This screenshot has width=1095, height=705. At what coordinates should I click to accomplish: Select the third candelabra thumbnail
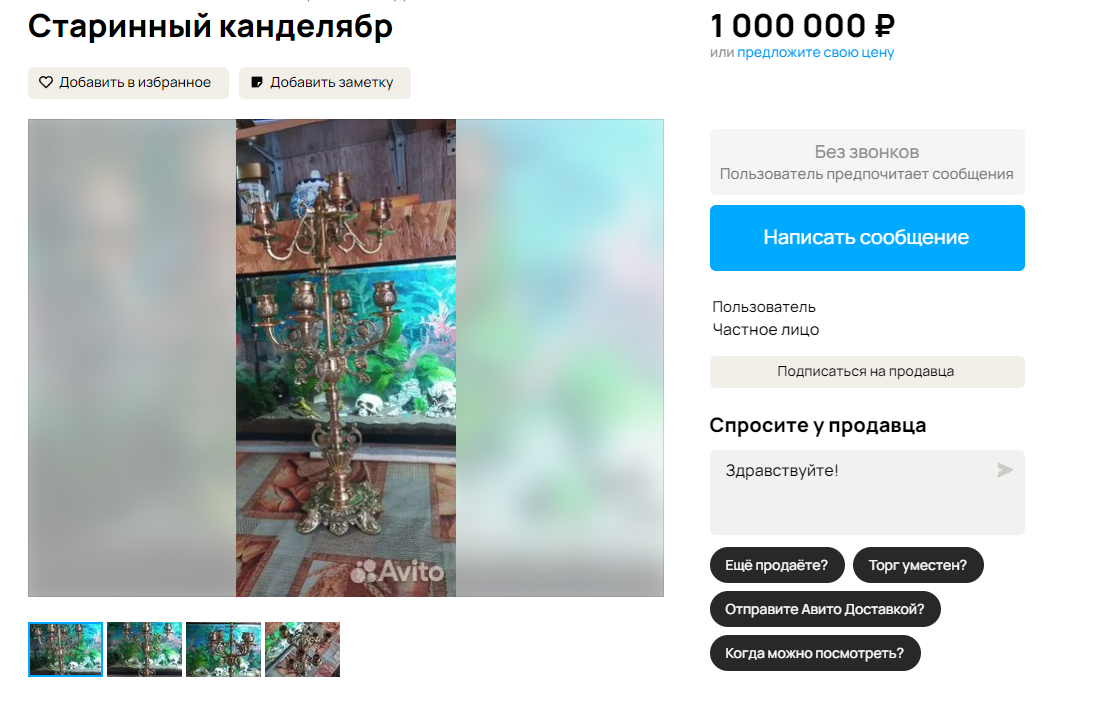(x=223, y=649)
